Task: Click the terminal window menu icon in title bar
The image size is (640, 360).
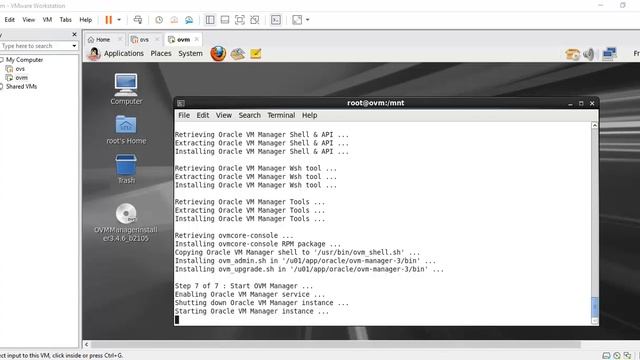Action: [x=181, y=103]
